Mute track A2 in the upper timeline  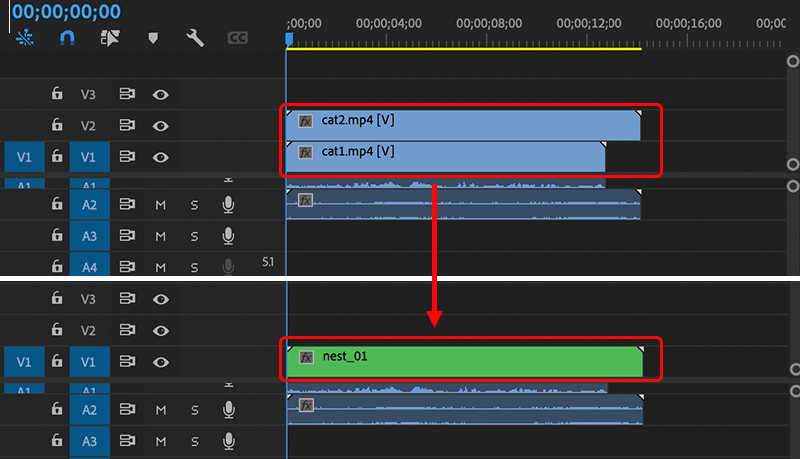(160, 205)
